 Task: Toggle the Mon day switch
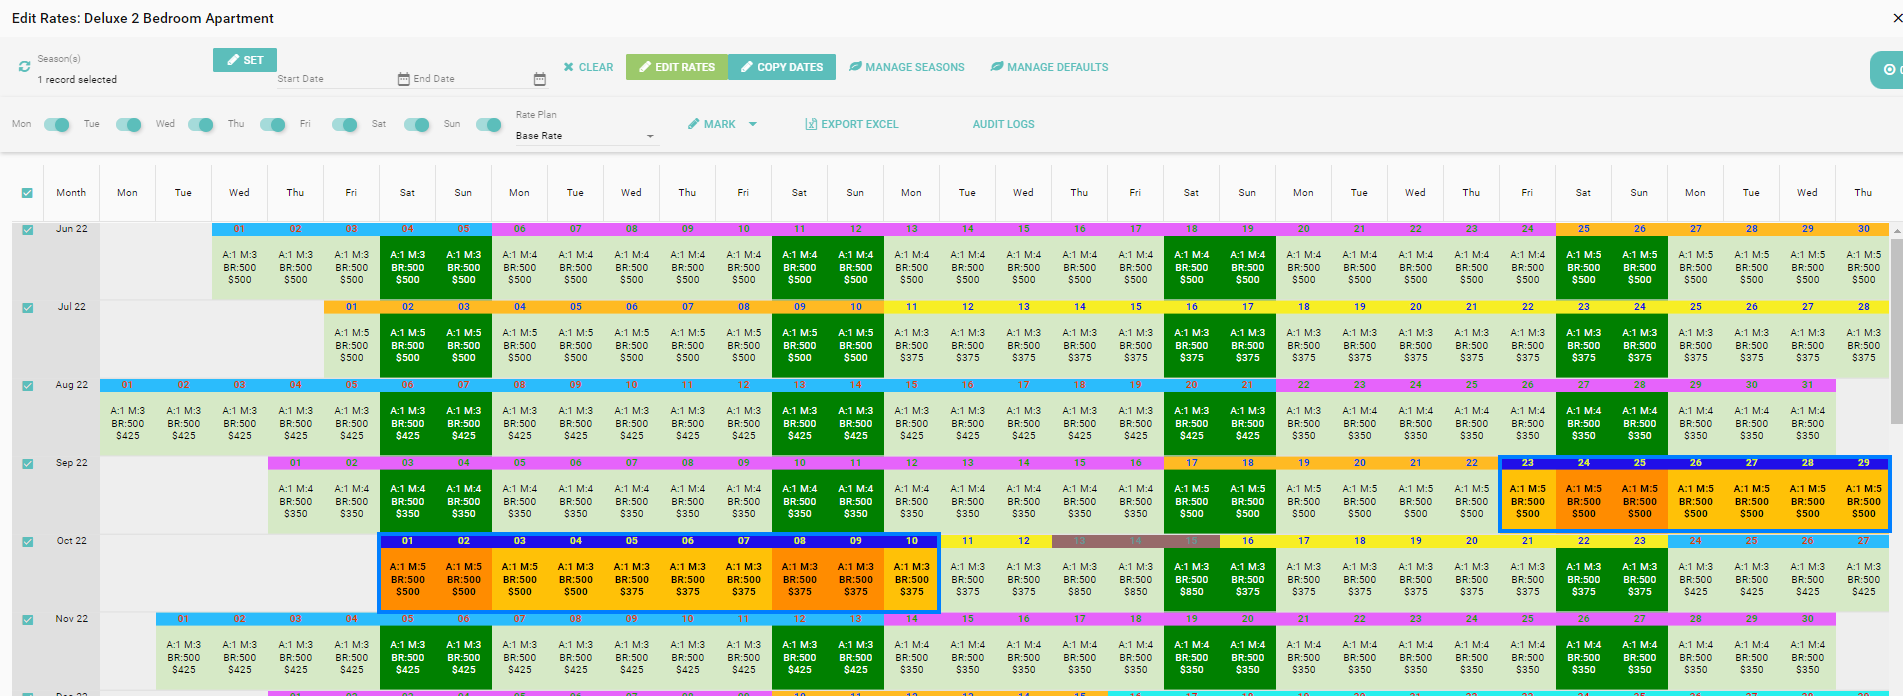pos(57,125)
